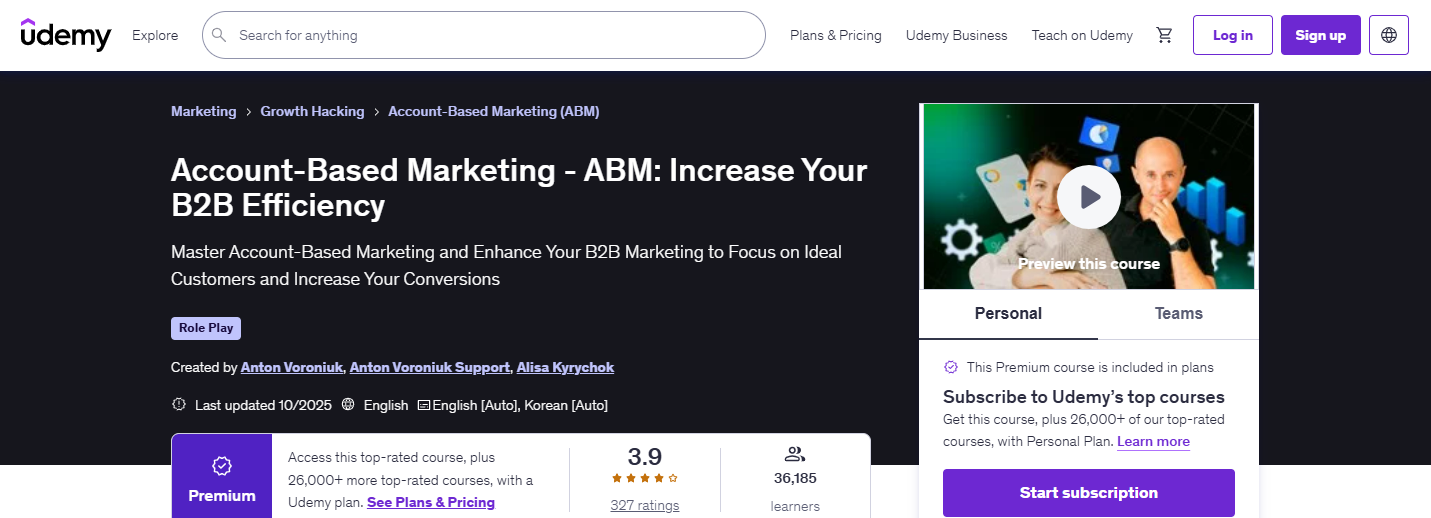Image resolution: width=1431 pixels, height=518 pixels.
Task: Open Teach on Udemy
Action: click(1082, 35)
